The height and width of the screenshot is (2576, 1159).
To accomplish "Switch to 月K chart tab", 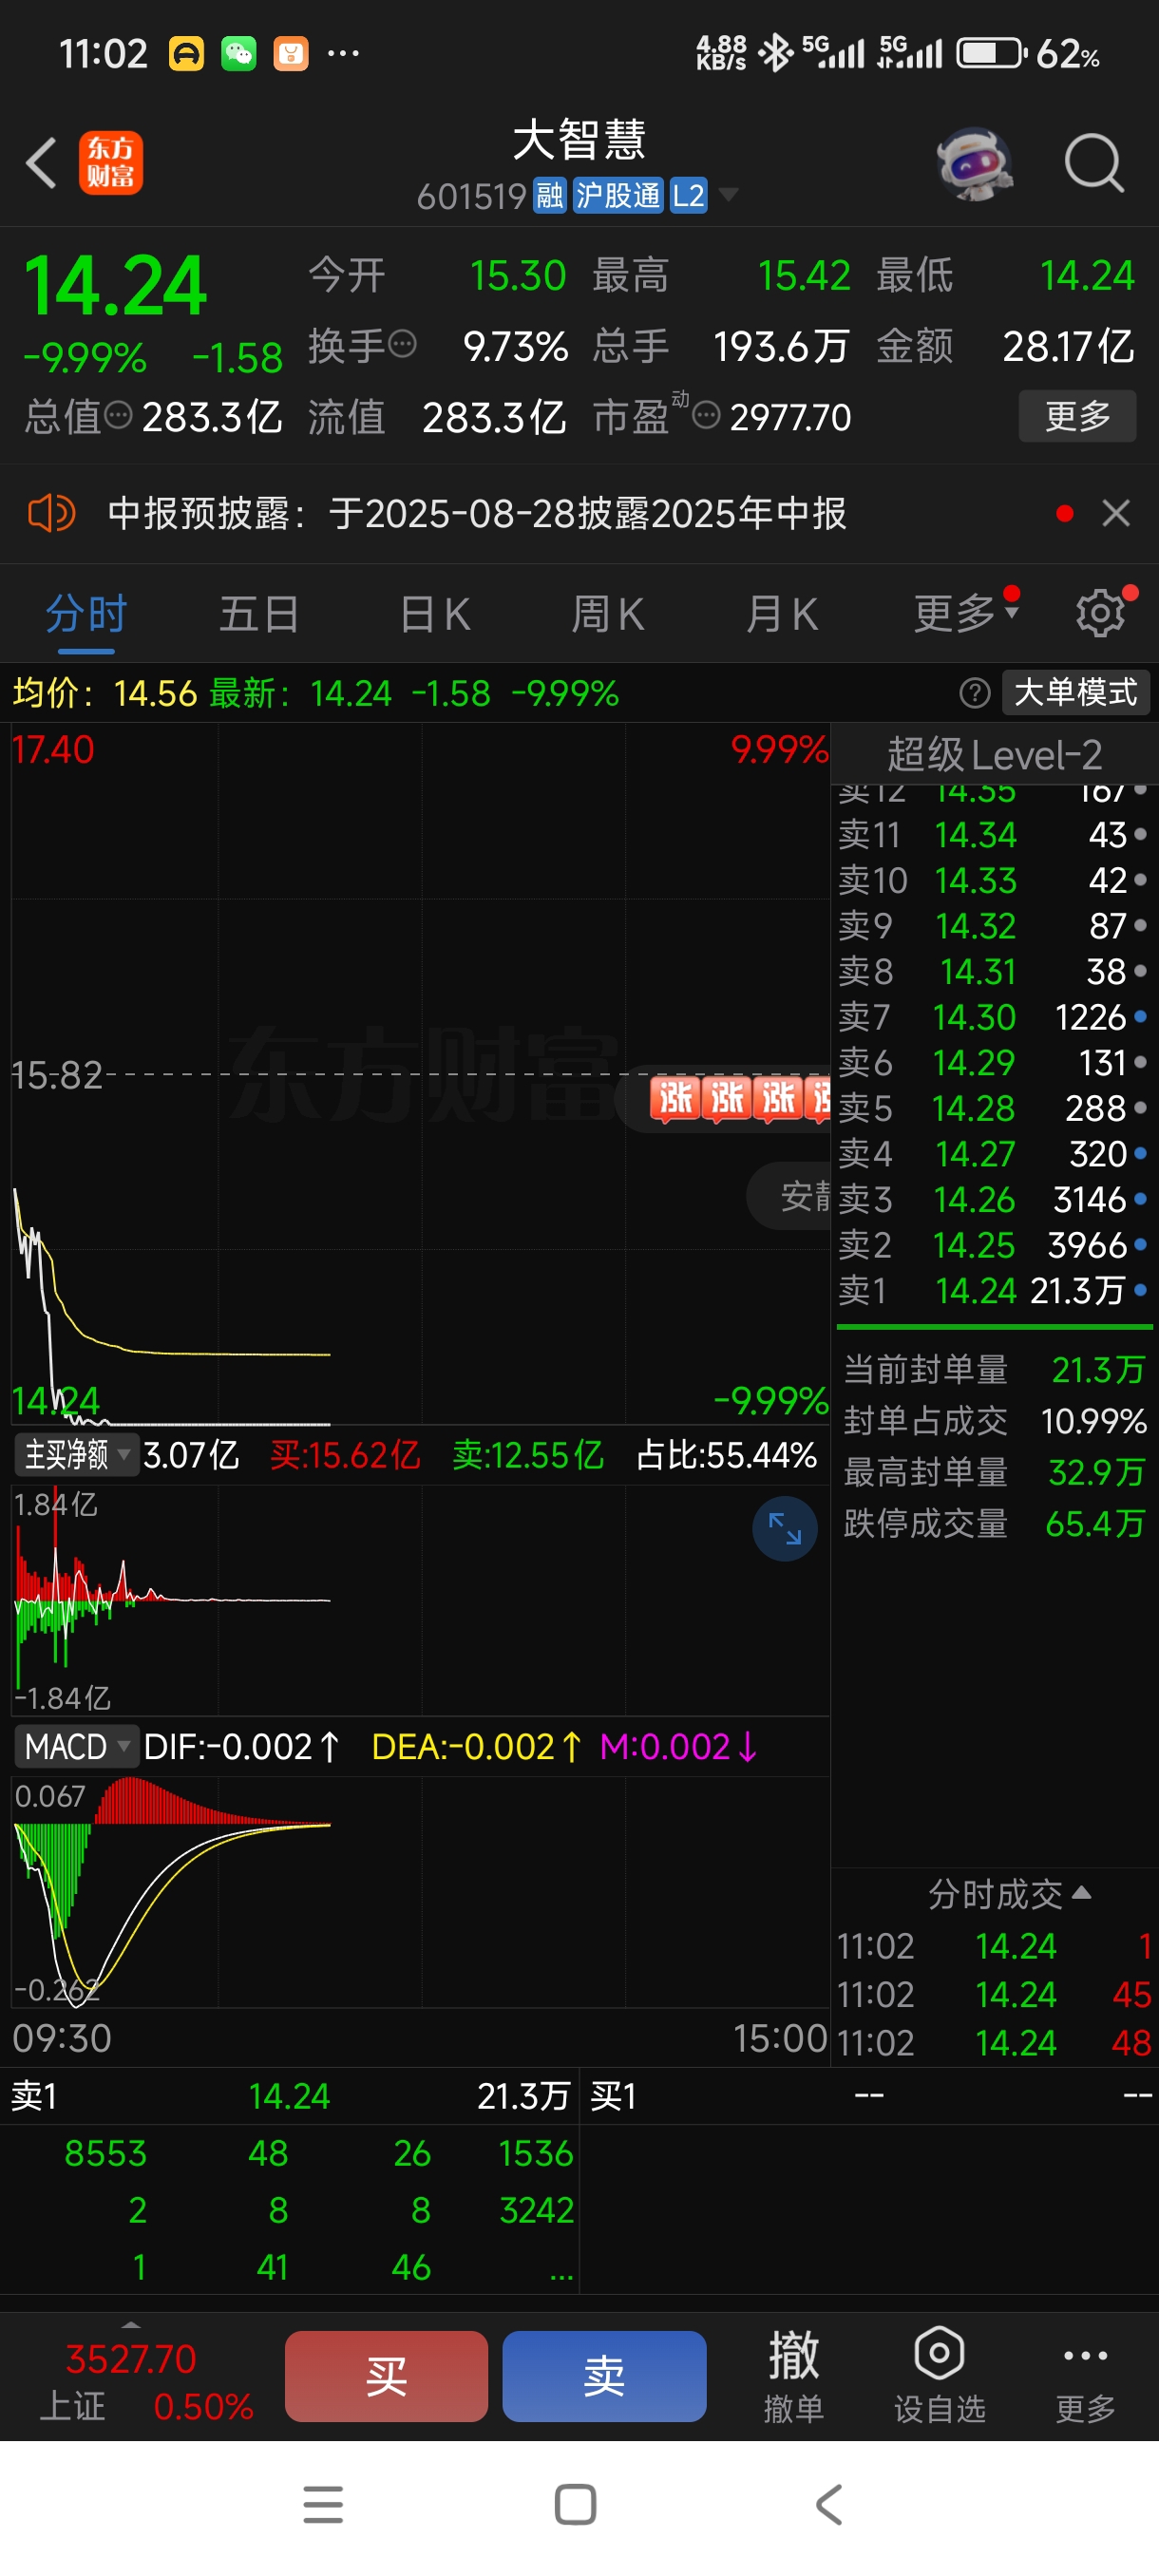I will tap(782, 614).
